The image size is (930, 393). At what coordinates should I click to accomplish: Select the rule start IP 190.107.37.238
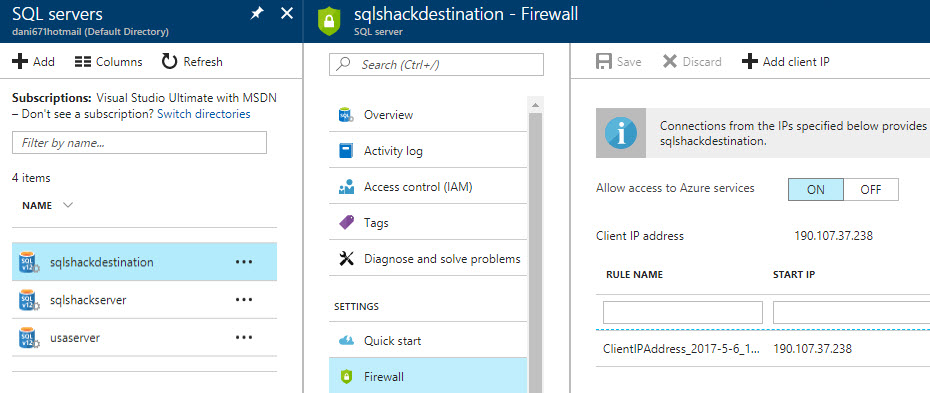[x=813, y=349]
